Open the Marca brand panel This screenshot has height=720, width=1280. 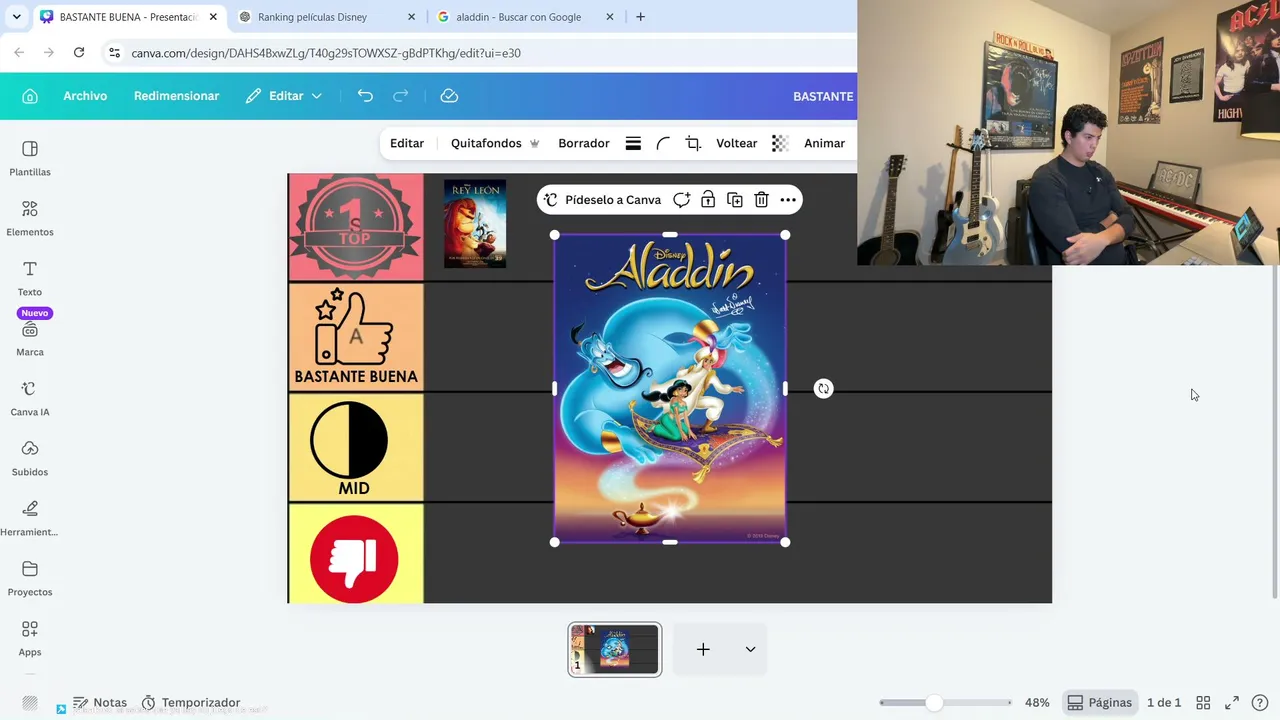[x=30, y=338]
